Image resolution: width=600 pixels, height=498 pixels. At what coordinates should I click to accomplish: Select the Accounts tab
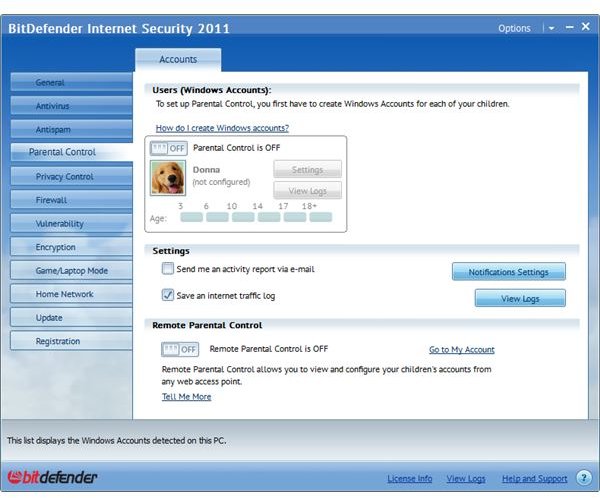pos(178,59)
